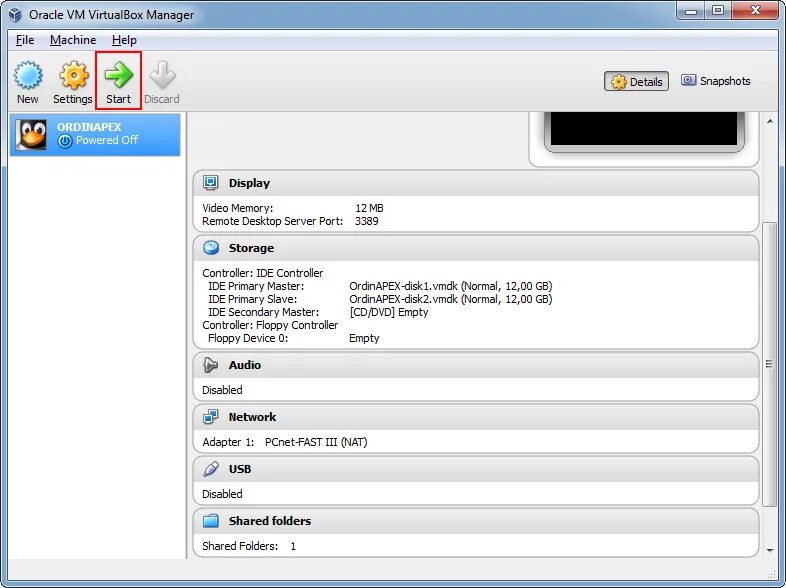Click the Shared Folders: 1 count
This screenshot has width=786, height=588.
tap(293, 546)
